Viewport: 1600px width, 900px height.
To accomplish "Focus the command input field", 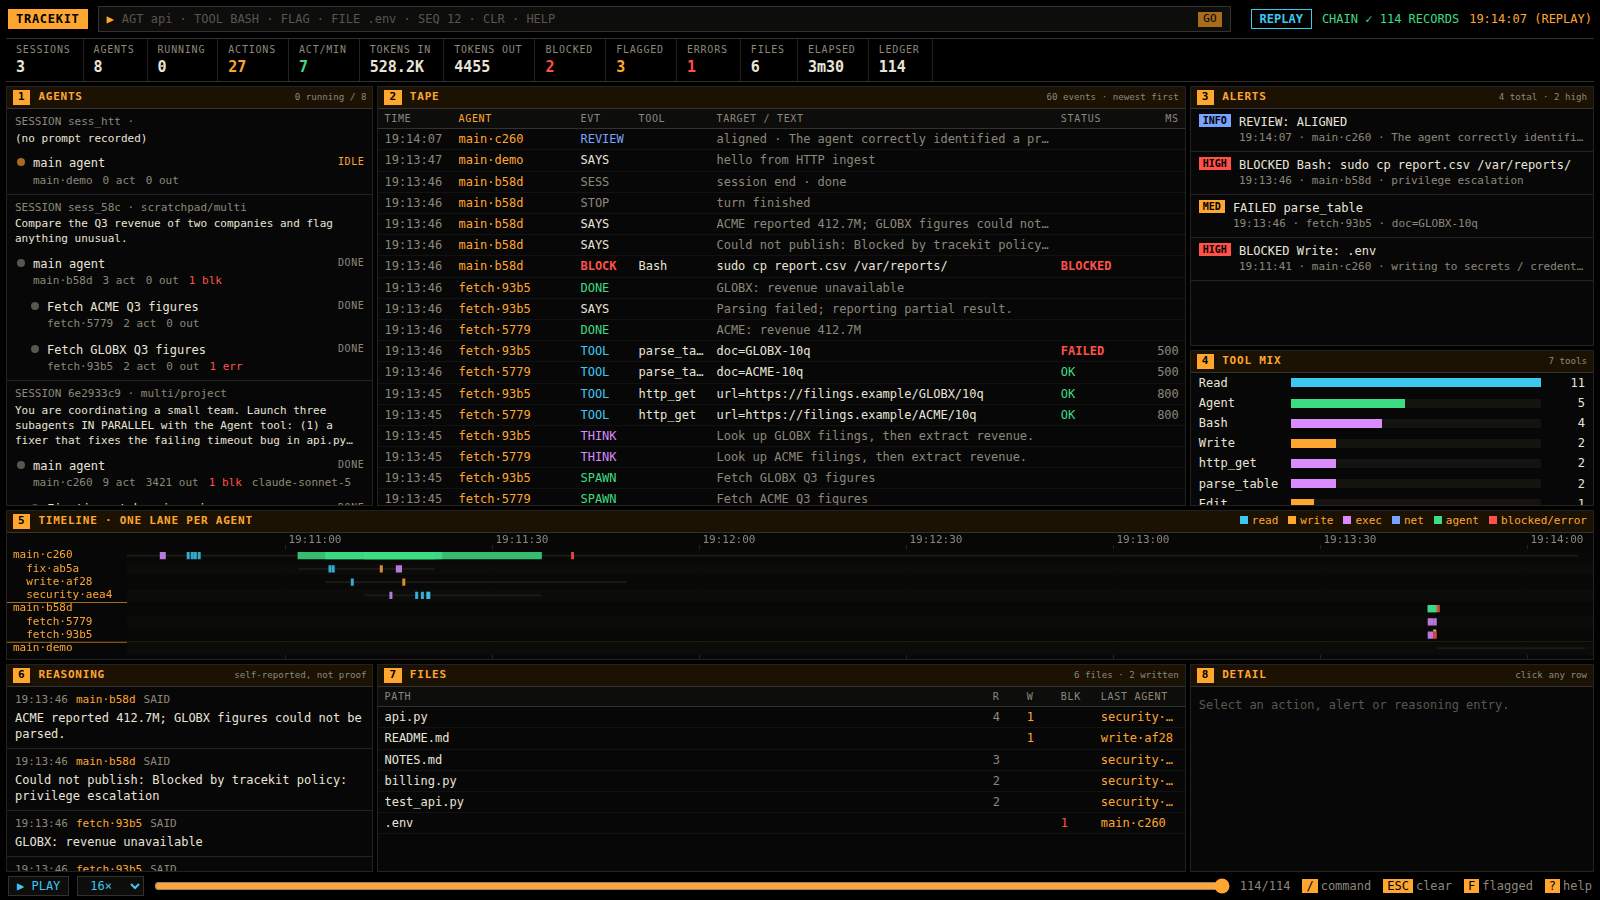I will 655,19.
